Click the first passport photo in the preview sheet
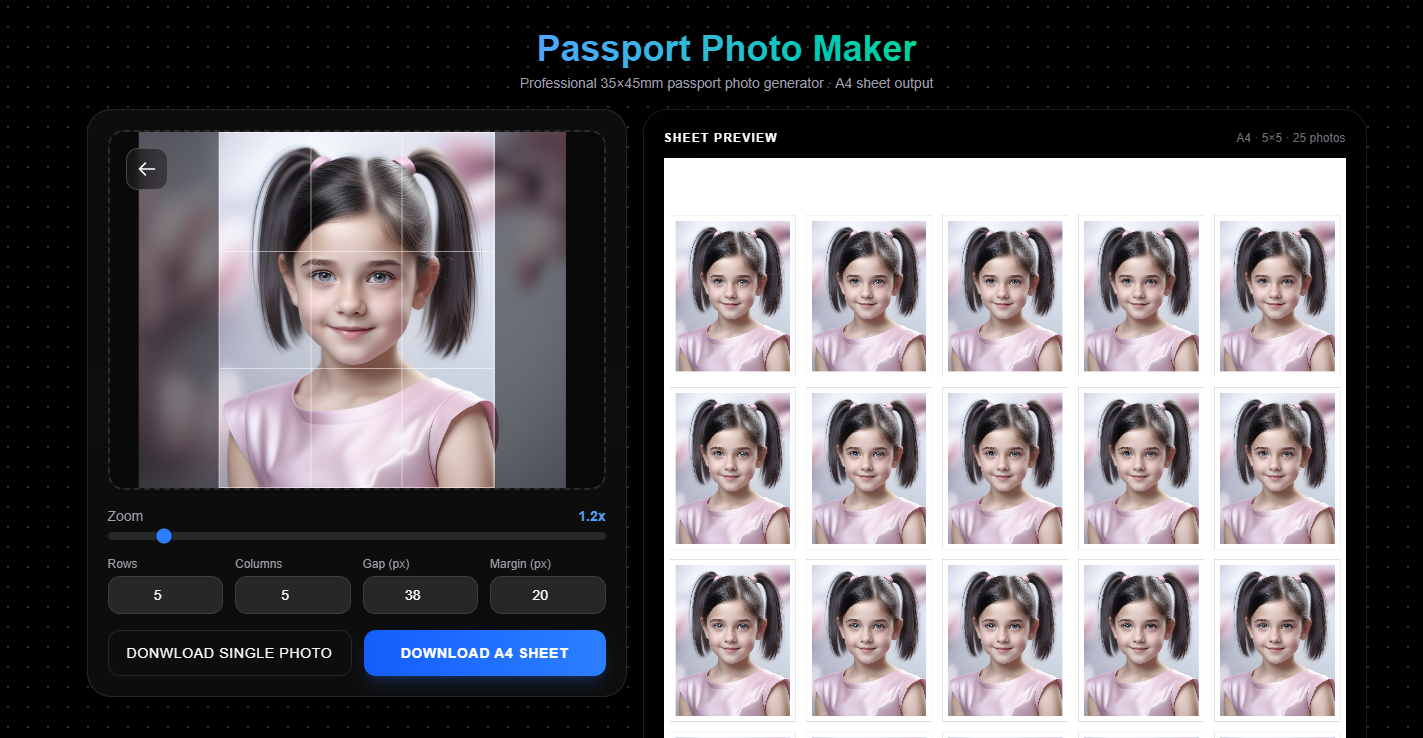Viewport: 1423px width, 738px height. 732,296
